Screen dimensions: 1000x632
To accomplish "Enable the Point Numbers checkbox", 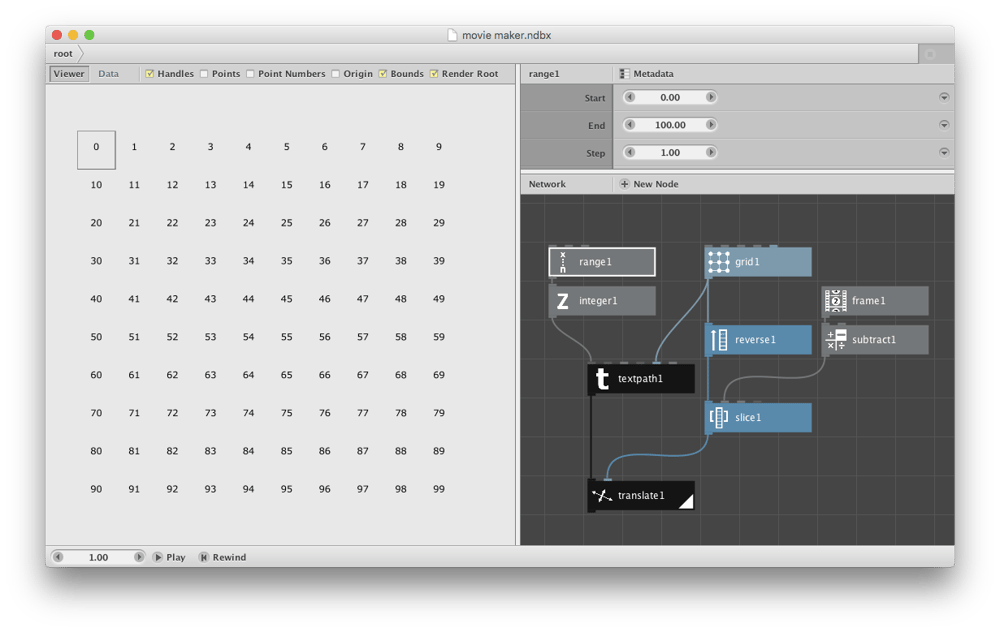I will (251, 74).
